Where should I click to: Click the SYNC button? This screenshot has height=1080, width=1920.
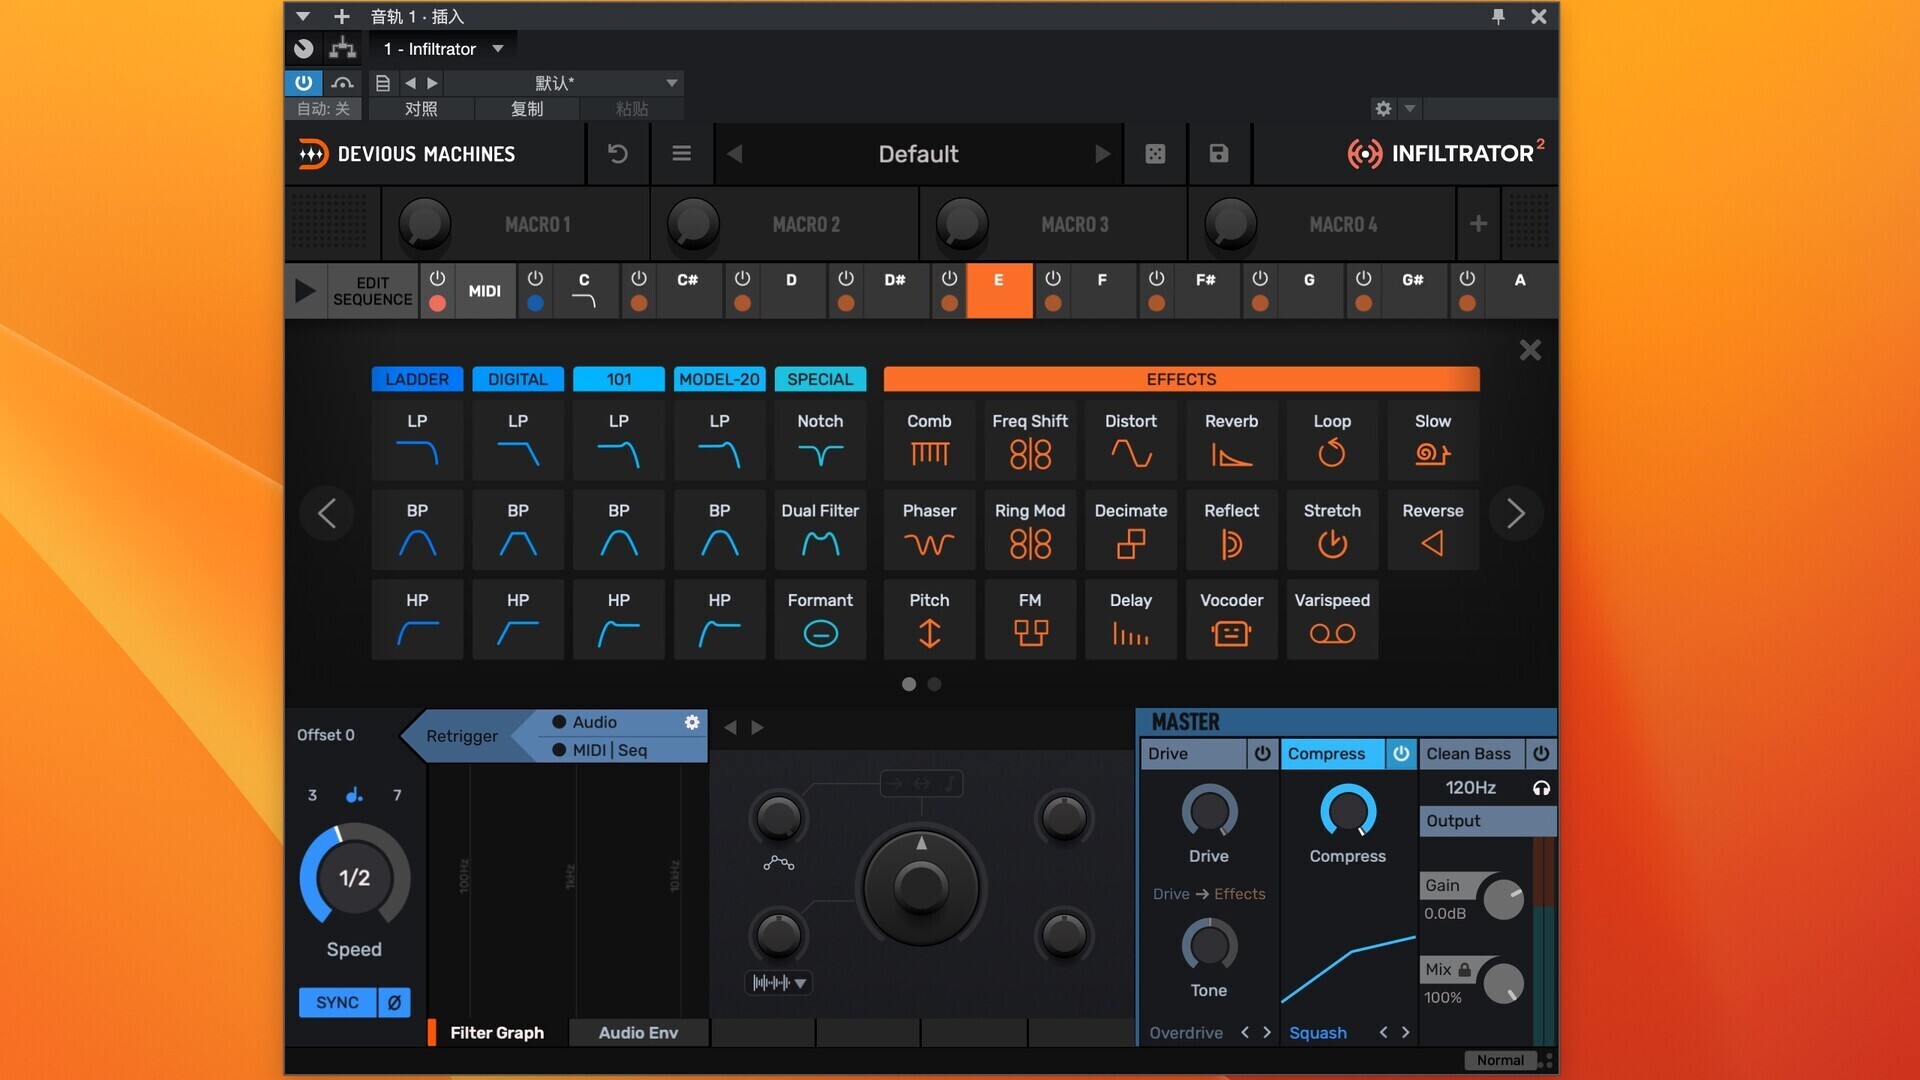pyautogui.click(x=337, y=1002)
